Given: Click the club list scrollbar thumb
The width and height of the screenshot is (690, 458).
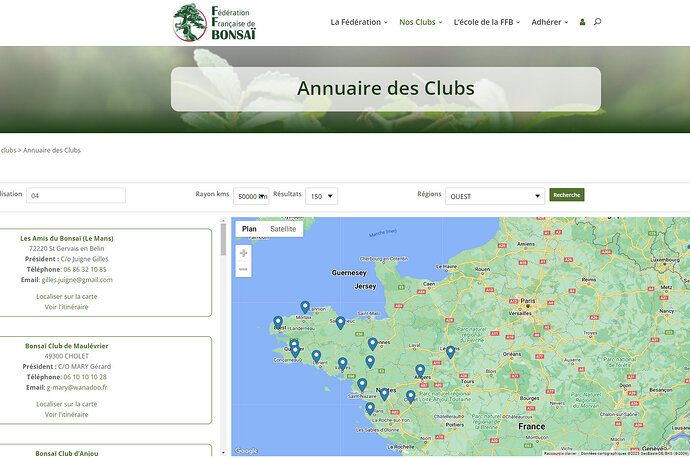Looking at the screenshot, I should point(223,239).
